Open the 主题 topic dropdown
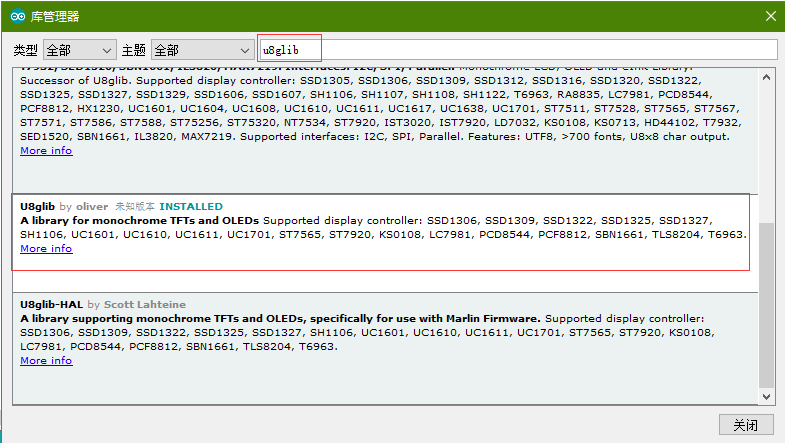785x443 pixels. pos(202,50)
